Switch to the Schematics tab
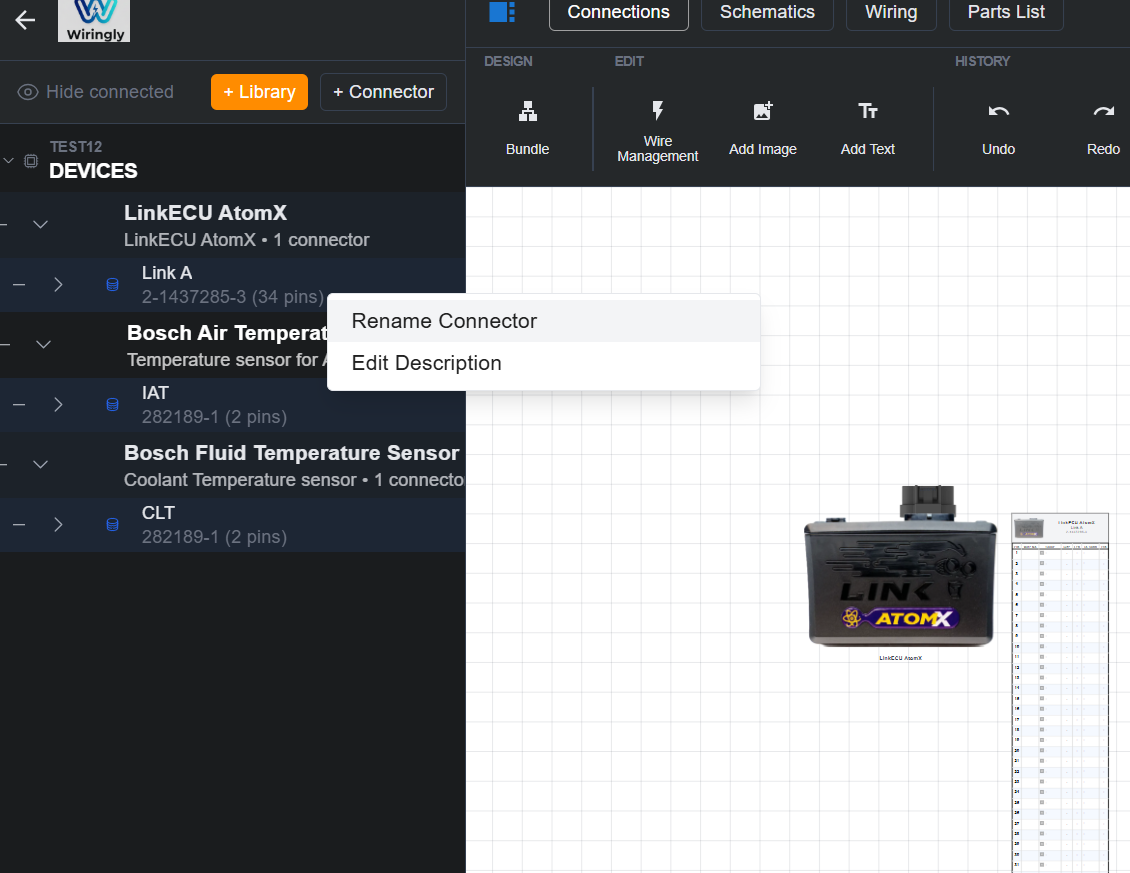The image size is (1130, 873). (767, 12)
